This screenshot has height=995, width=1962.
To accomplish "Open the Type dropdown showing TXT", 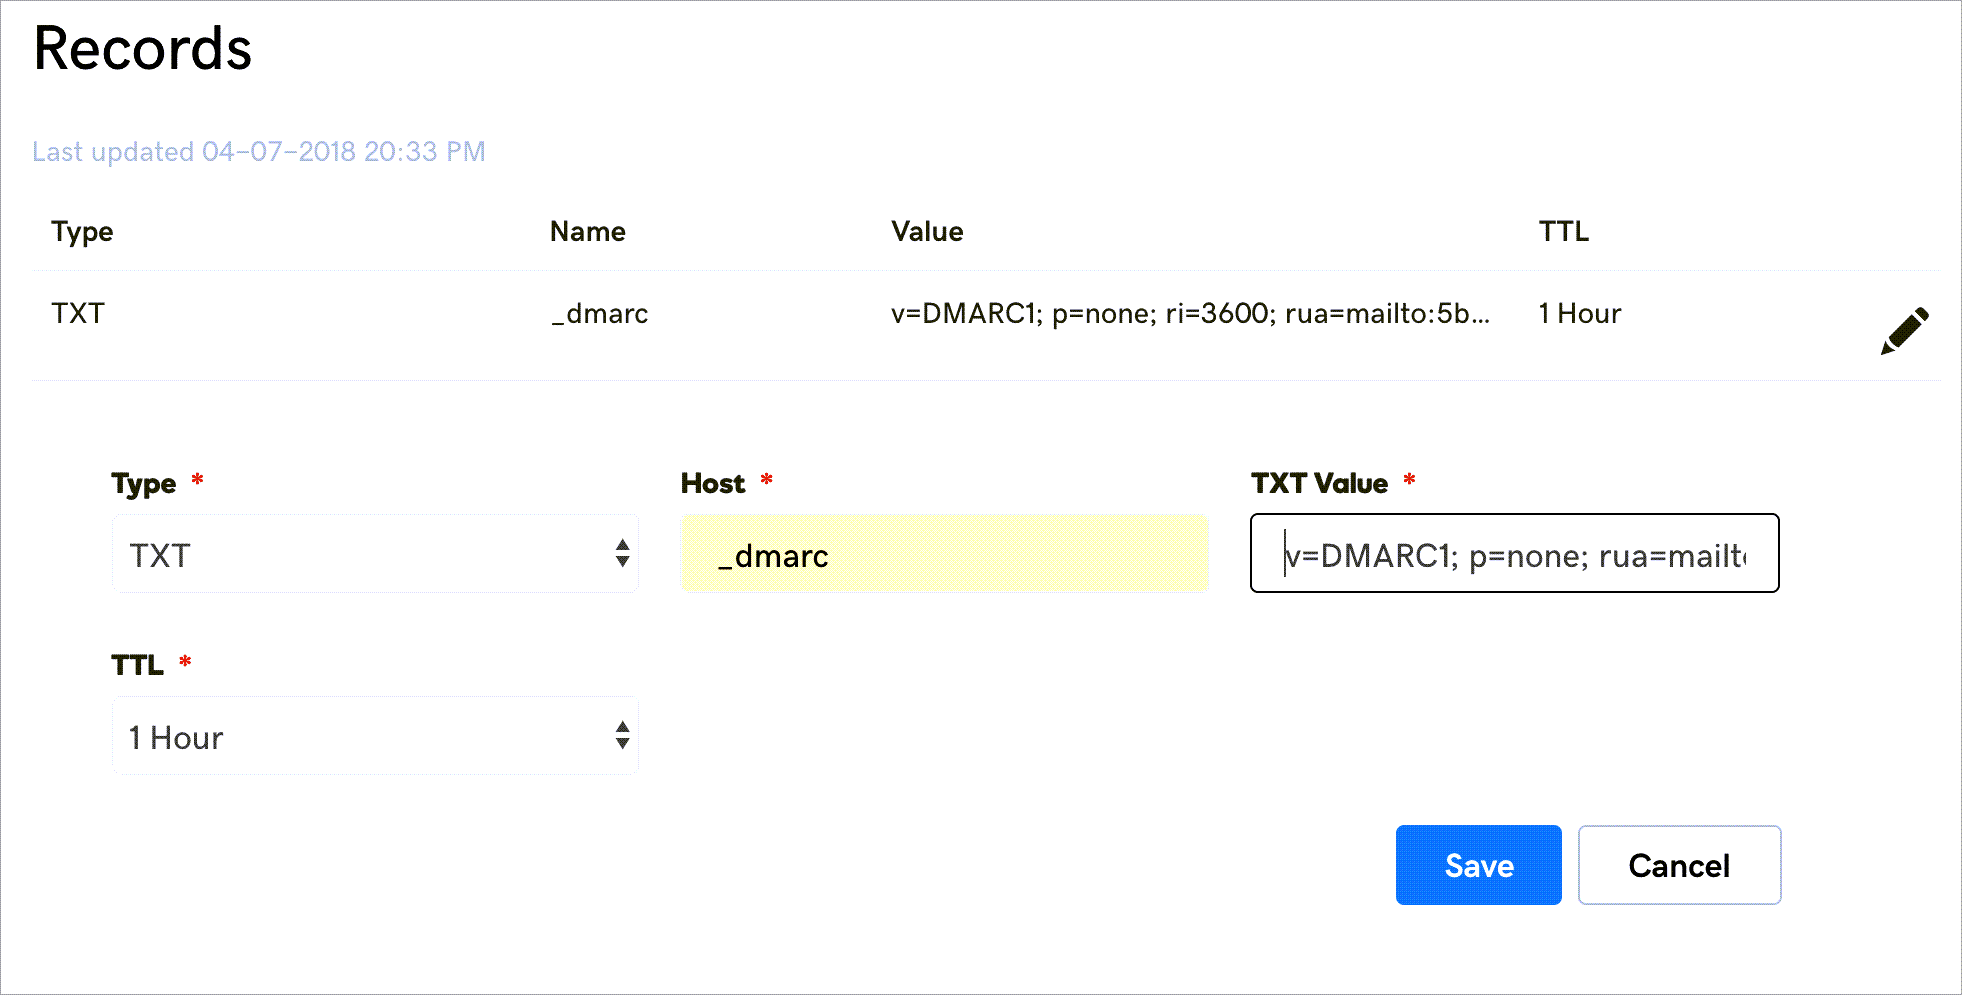I will click(375, 554).
